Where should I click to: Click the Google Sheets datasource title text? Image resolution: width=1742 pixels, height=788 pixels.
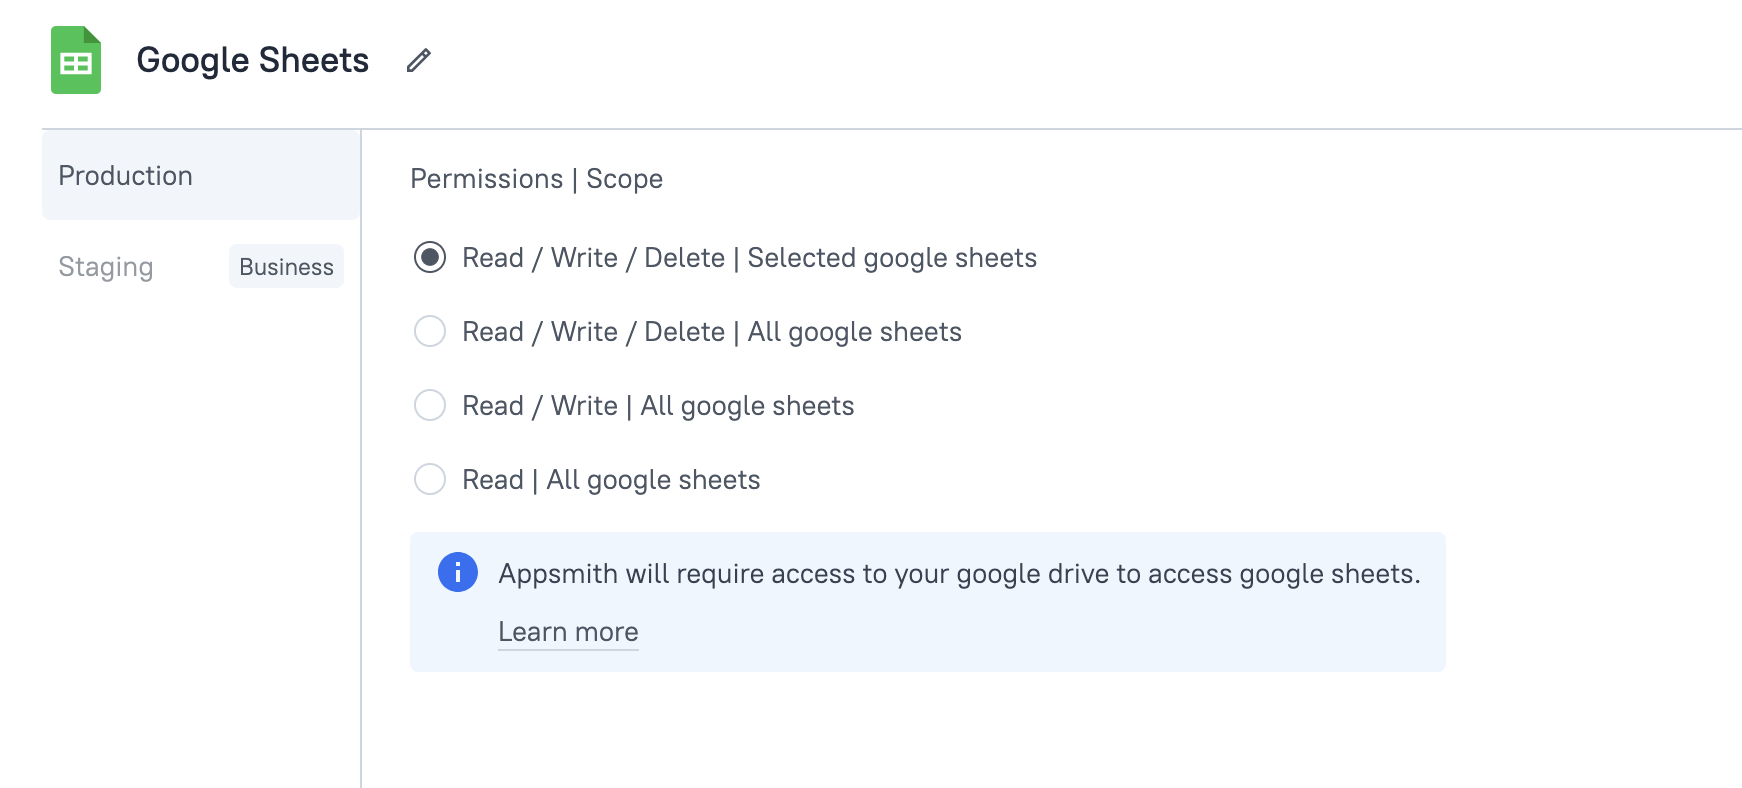coord(253,60)
